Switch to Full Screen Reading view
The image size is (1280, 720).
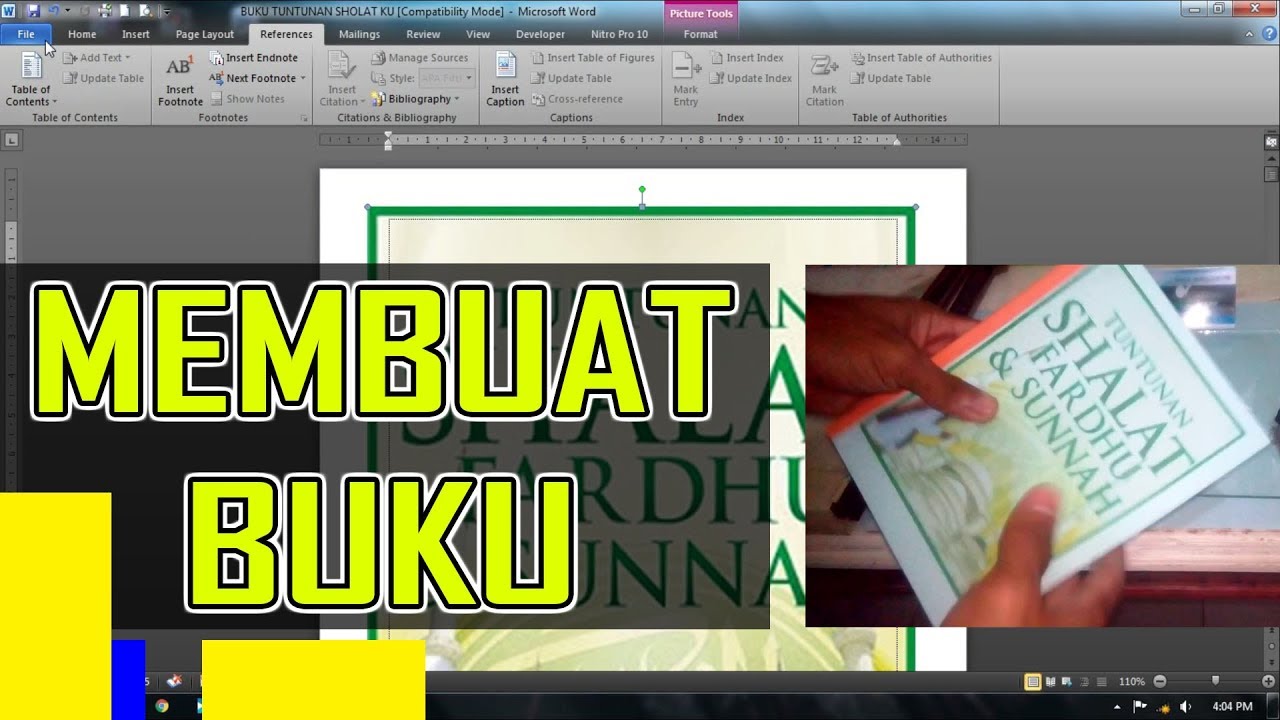[x=1050, y=681]
